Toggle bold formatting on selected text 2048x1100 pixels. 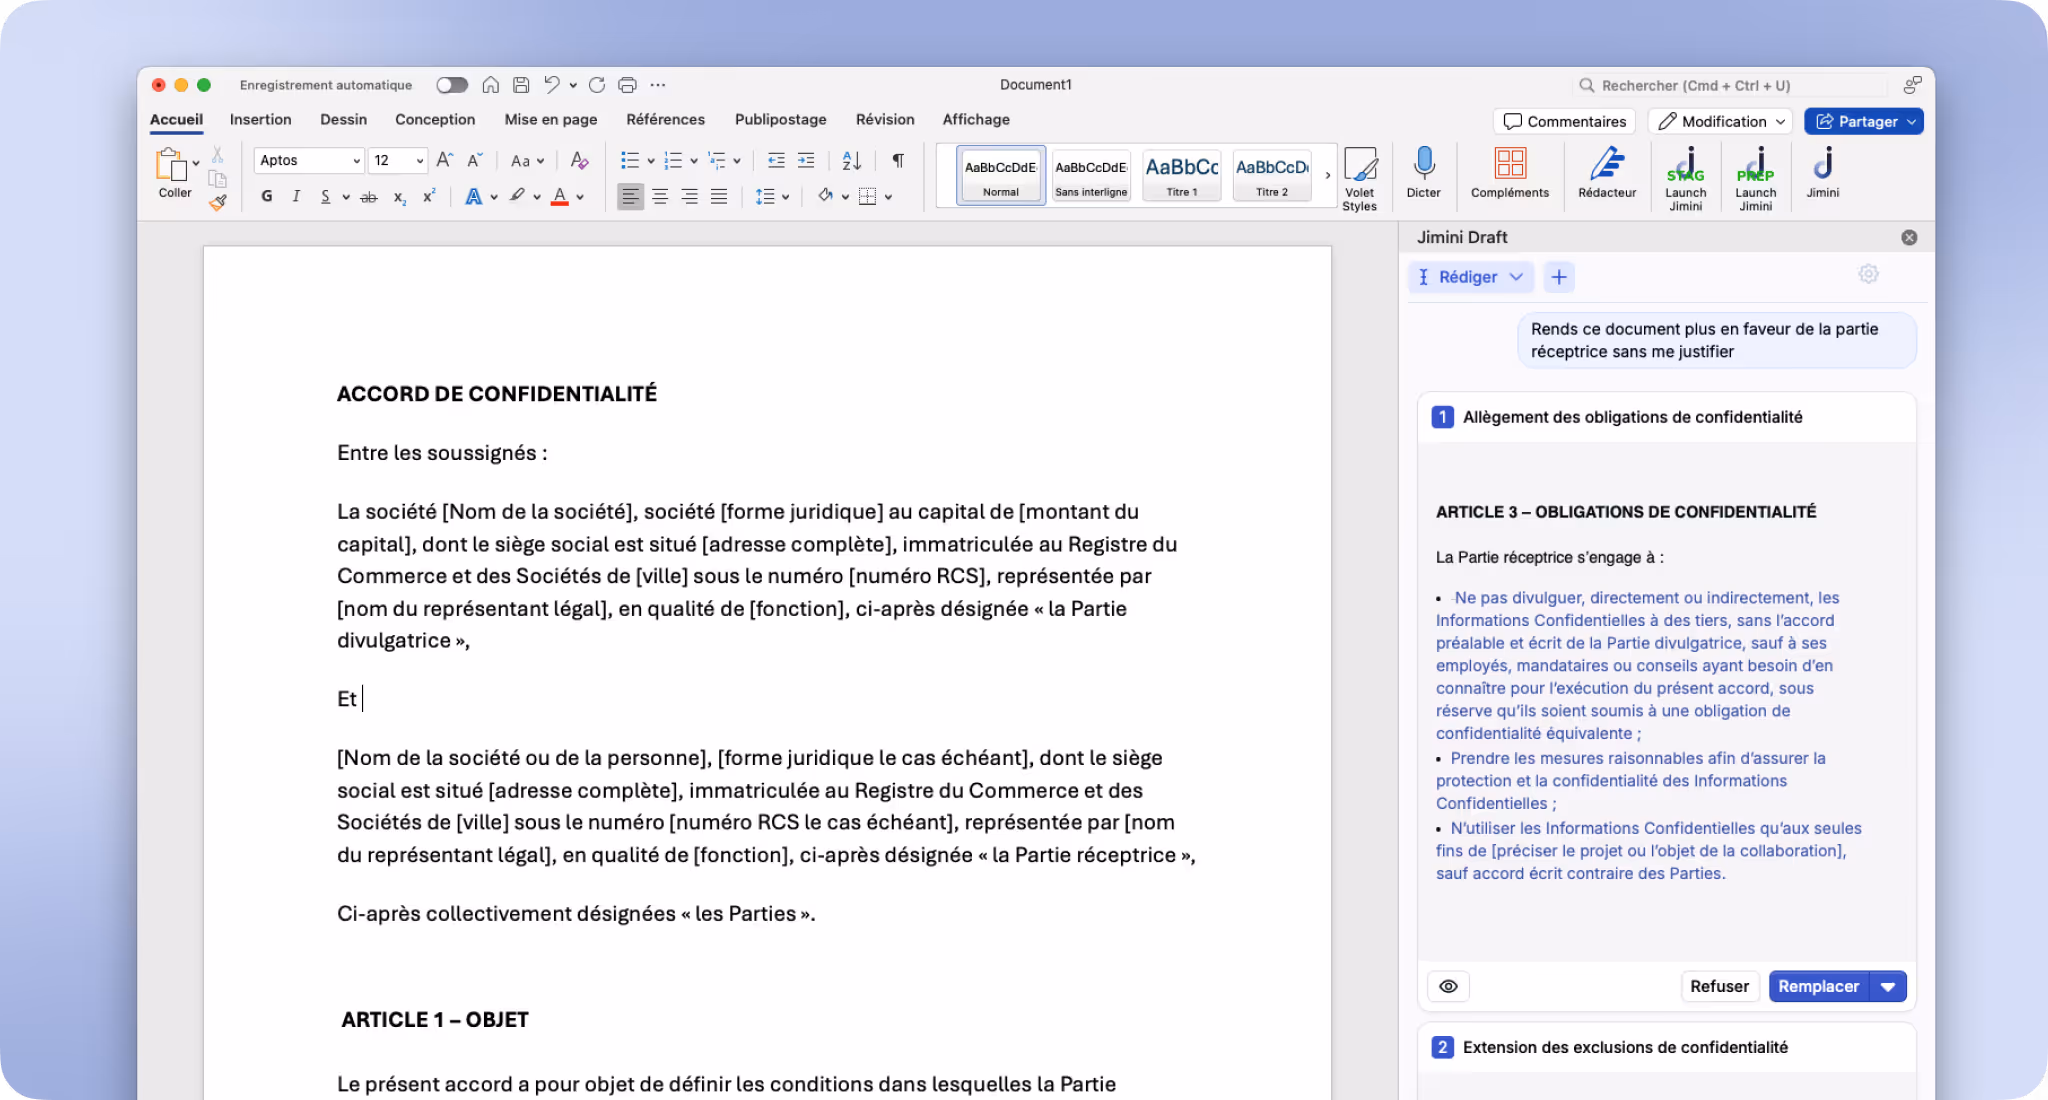tap(265, 196)
